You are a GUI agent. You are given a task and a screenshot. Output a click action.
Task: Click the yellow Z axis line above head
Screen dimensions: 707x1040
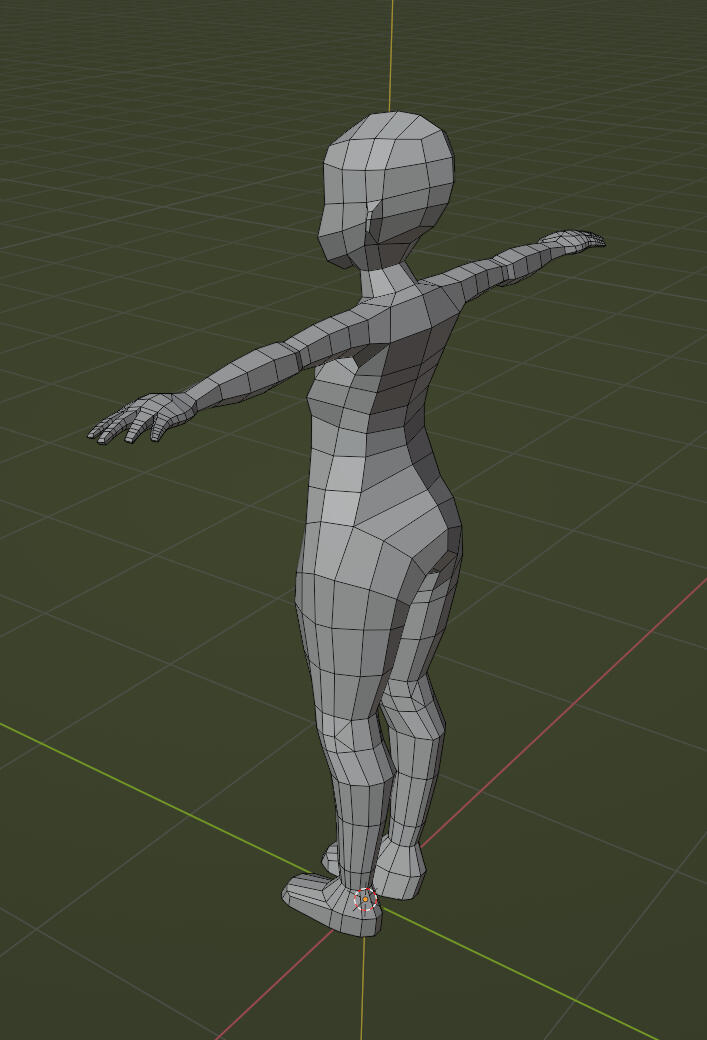coord(392,50)
